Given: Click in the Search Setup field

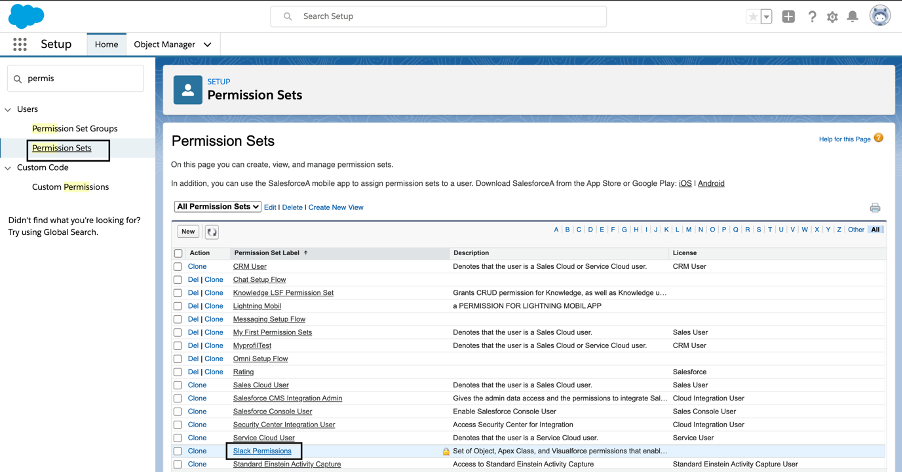Looking at the screenshot, I should [438, 16].
